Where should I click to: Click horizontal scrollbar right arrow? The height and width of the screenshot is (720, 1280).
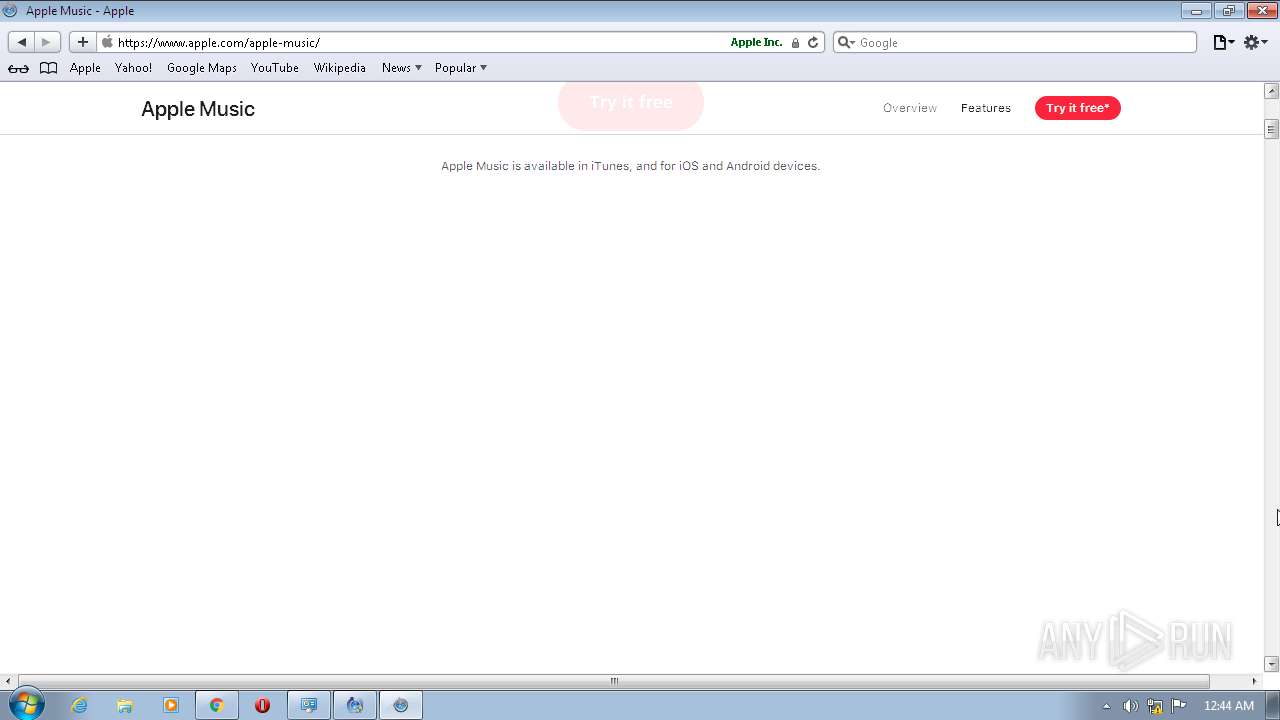point(1254,681)
